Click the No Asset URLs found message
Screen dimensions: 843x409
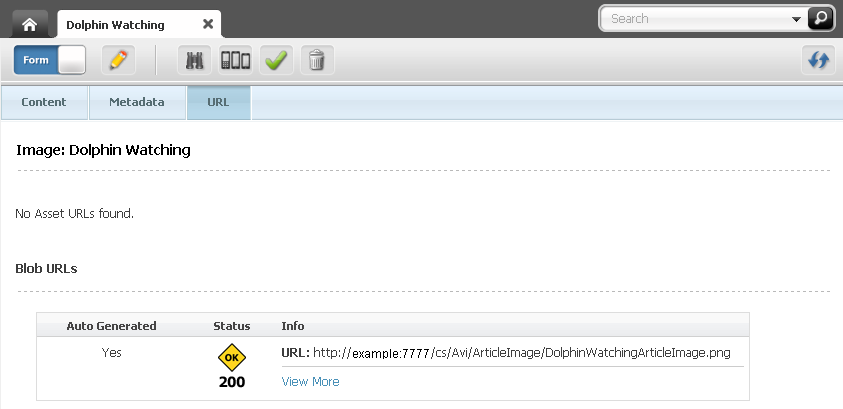click(x=74, y=213)
